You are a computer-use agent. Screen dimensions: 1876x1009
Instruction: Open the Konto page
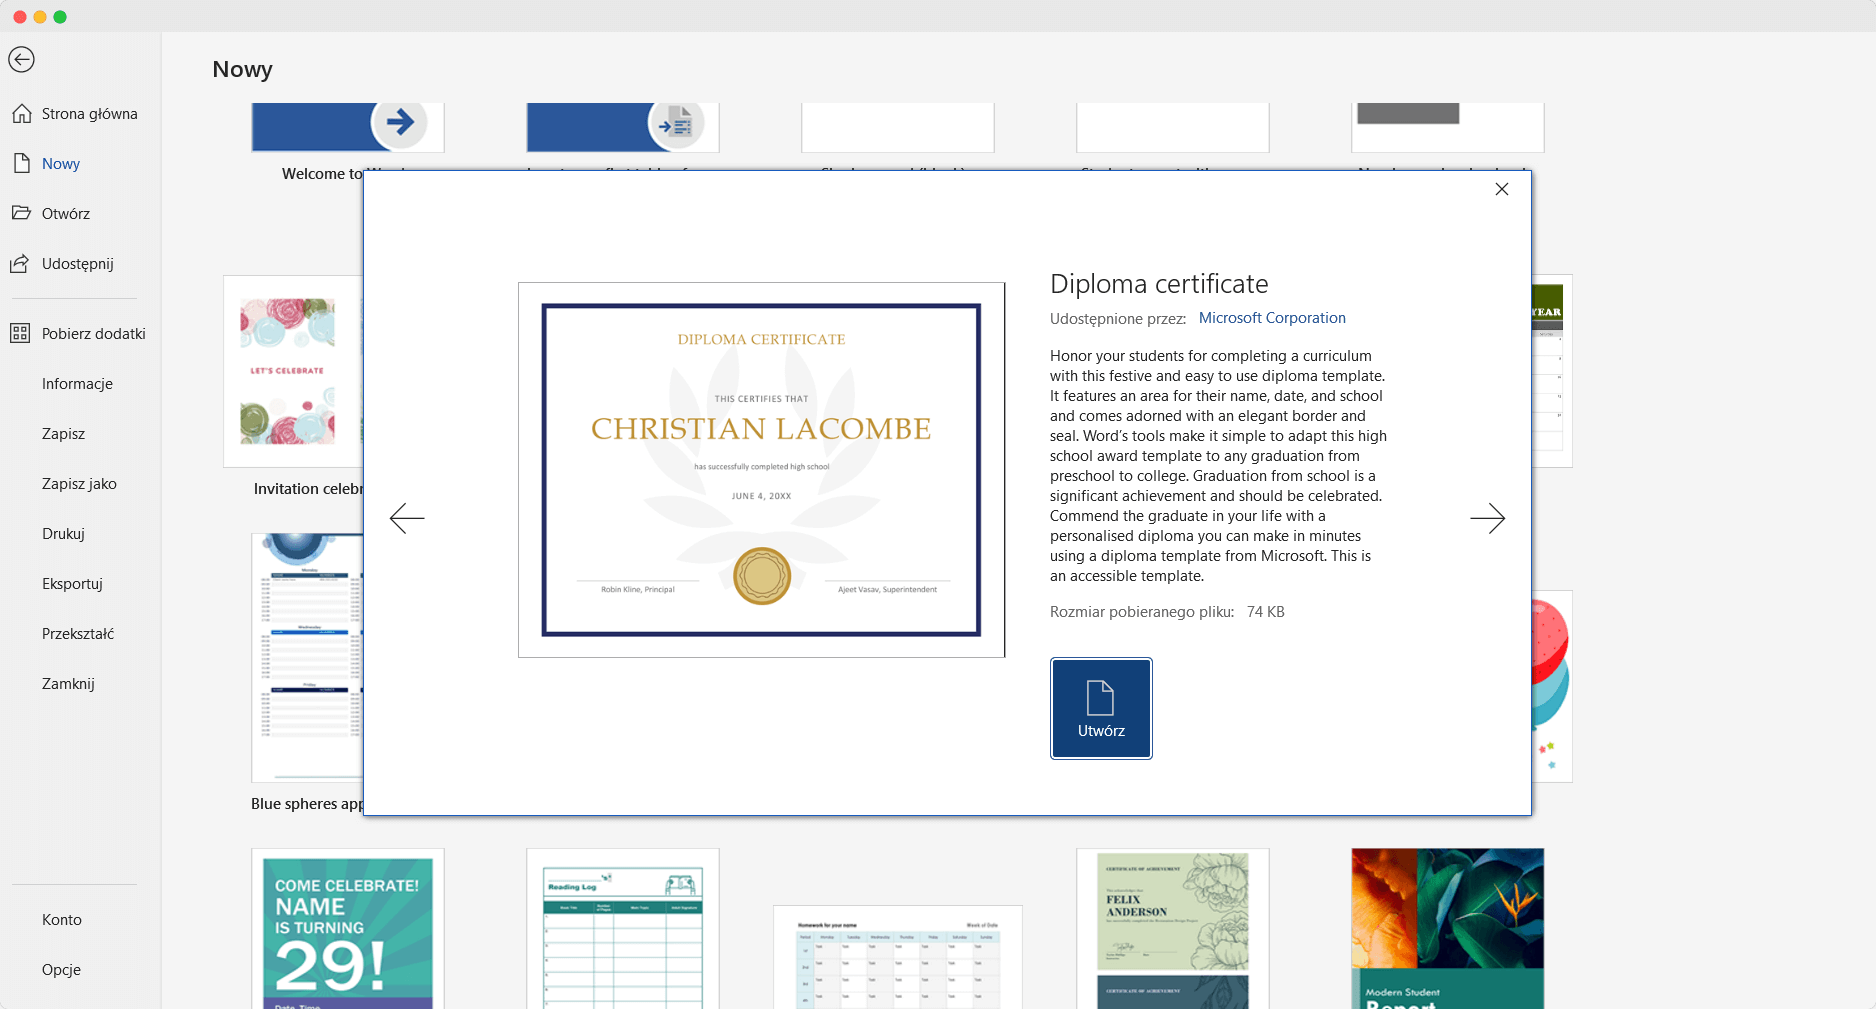(x=62, y=920)
